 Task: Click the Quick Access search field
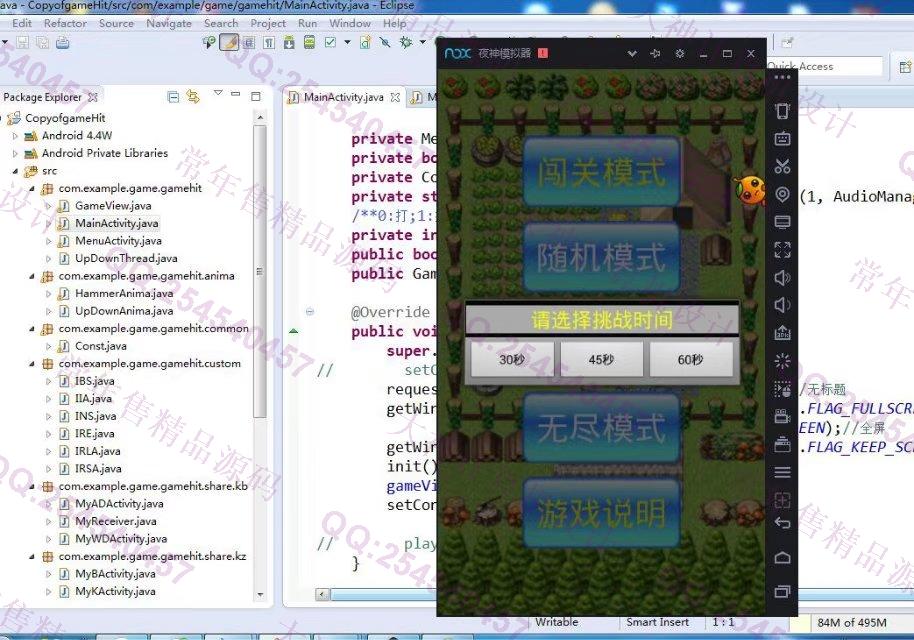tap(824, 66)
